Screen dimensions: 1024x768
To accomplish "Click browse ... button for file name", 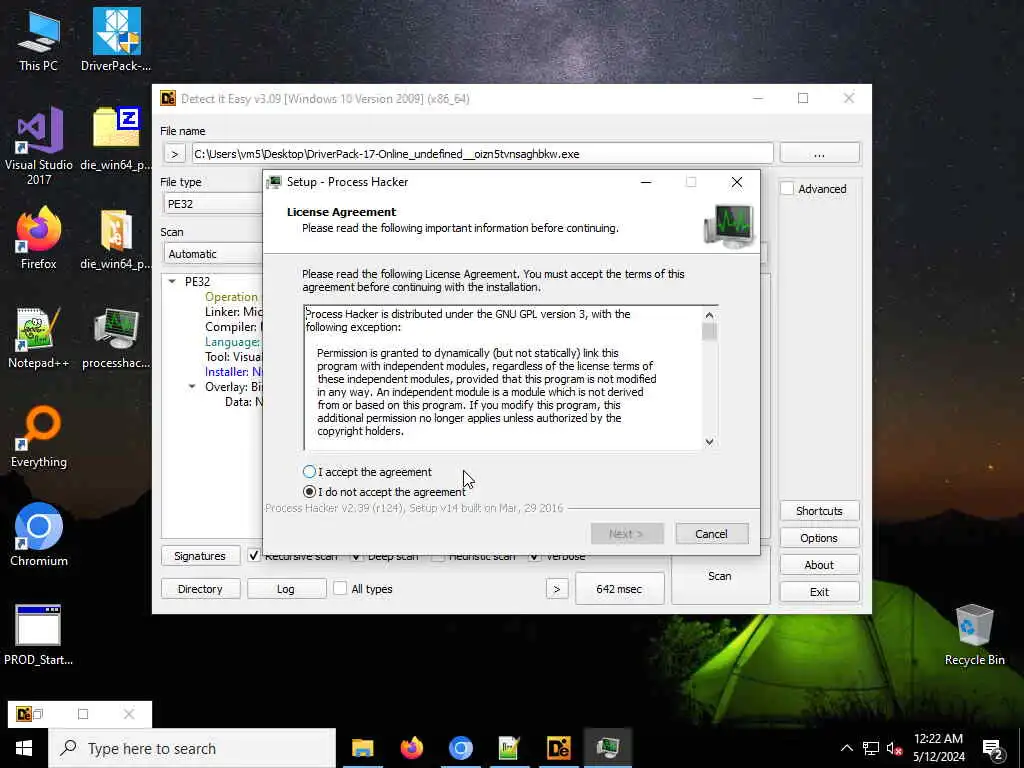I will click(820, 153).
